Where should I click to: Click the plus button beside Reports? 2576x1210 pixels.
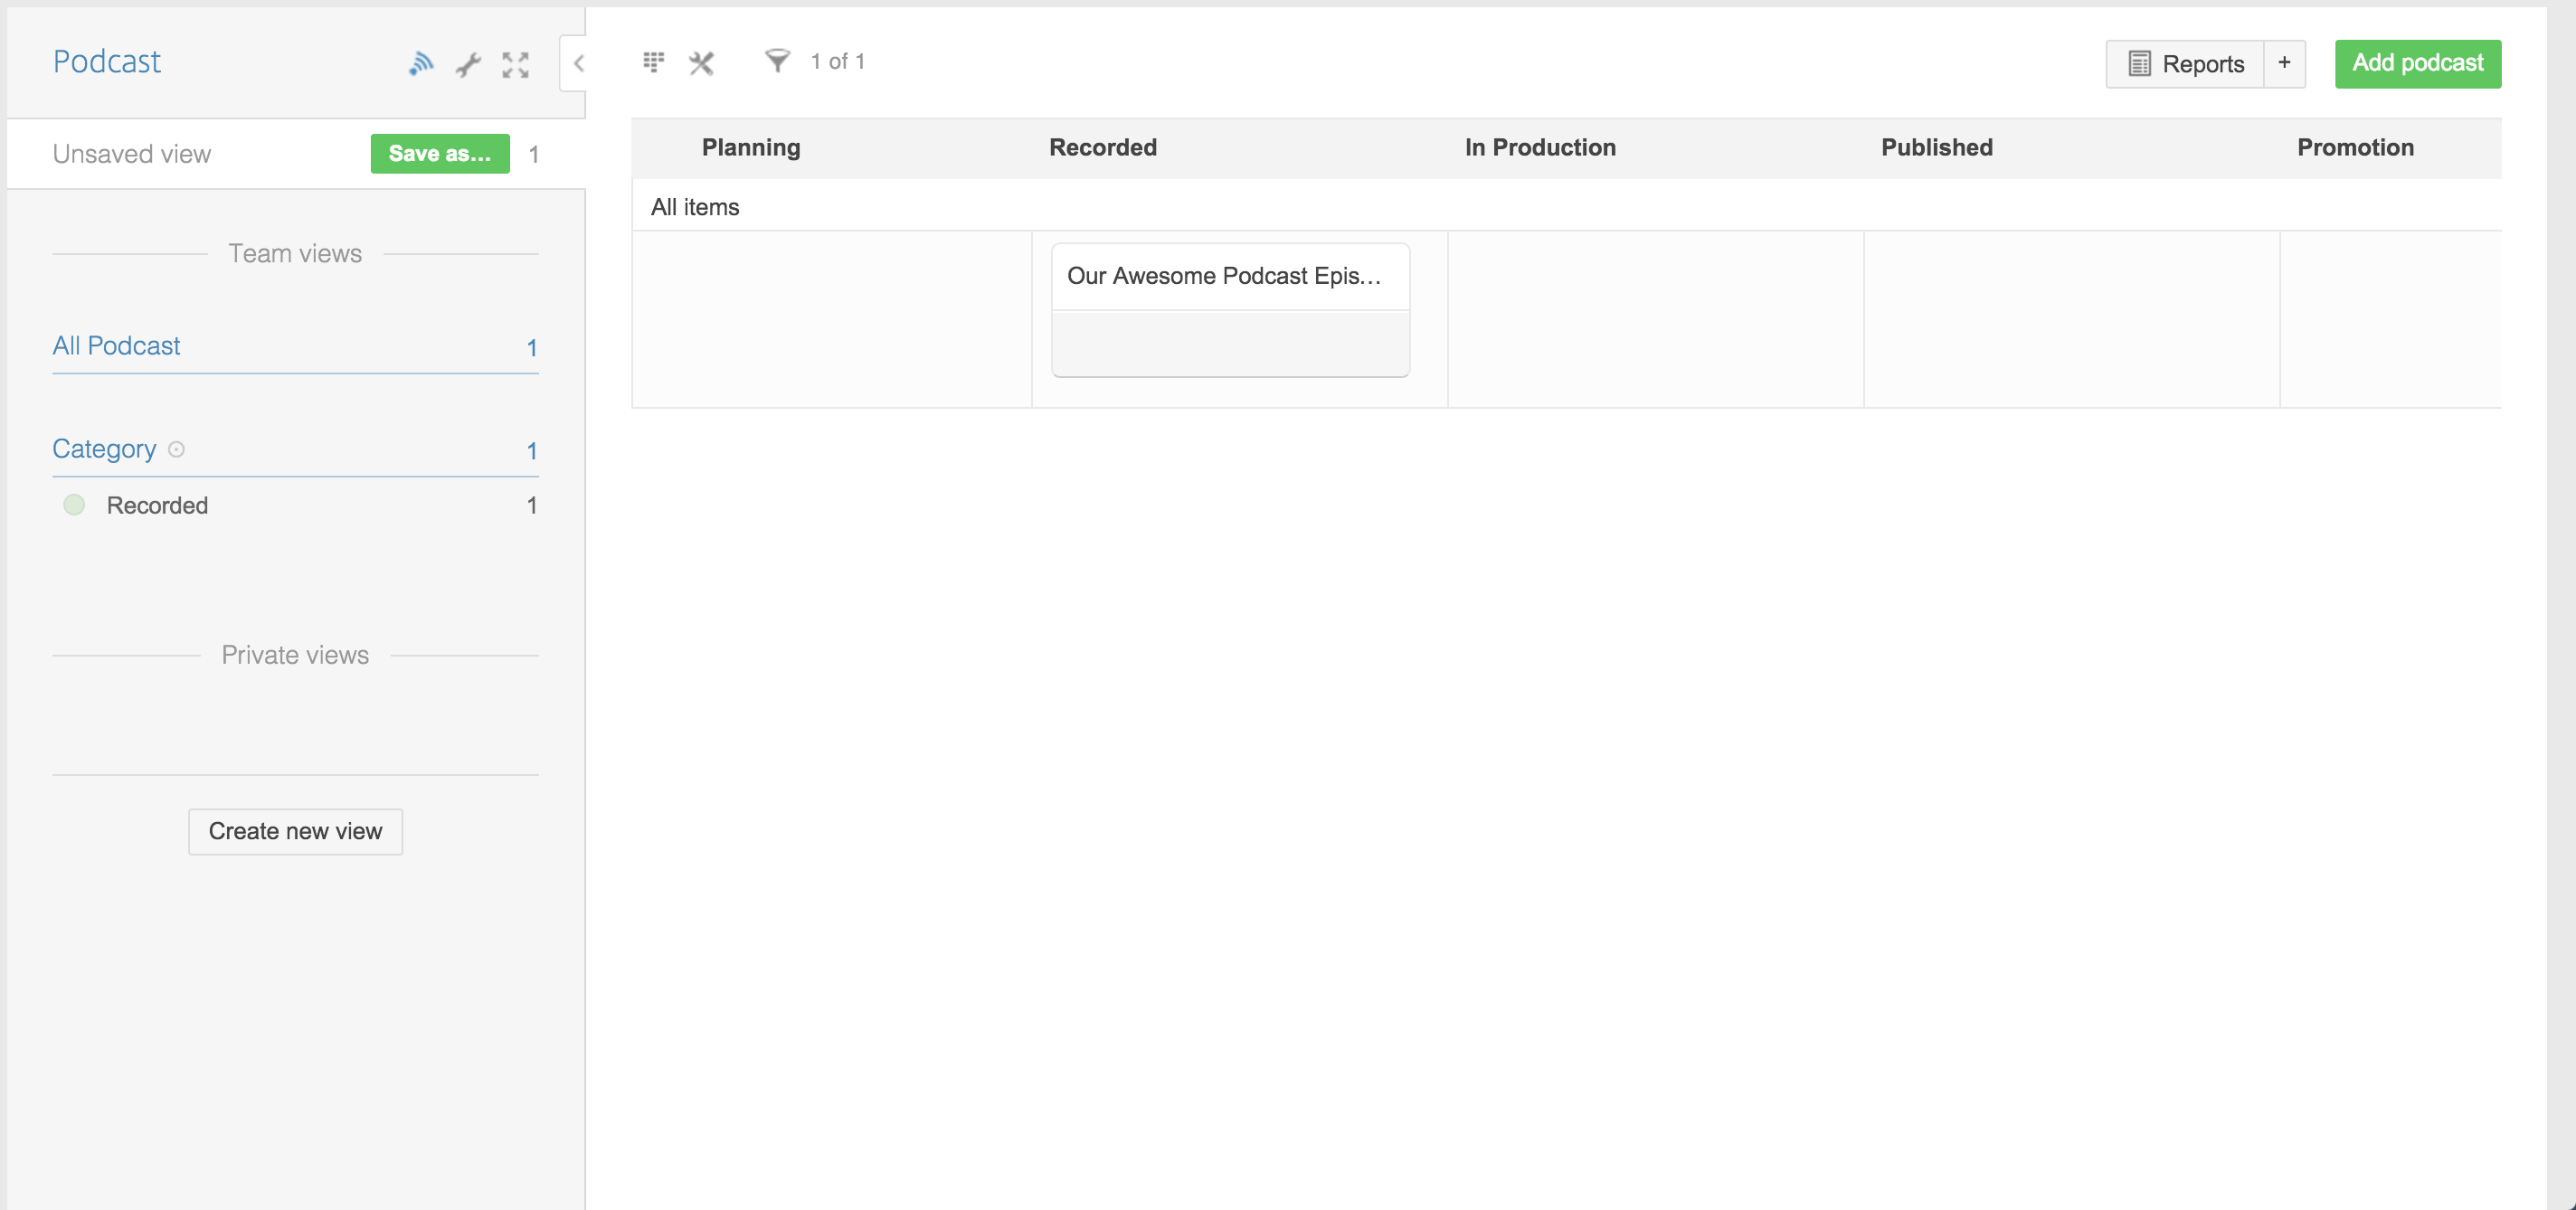pos(2284,63)
